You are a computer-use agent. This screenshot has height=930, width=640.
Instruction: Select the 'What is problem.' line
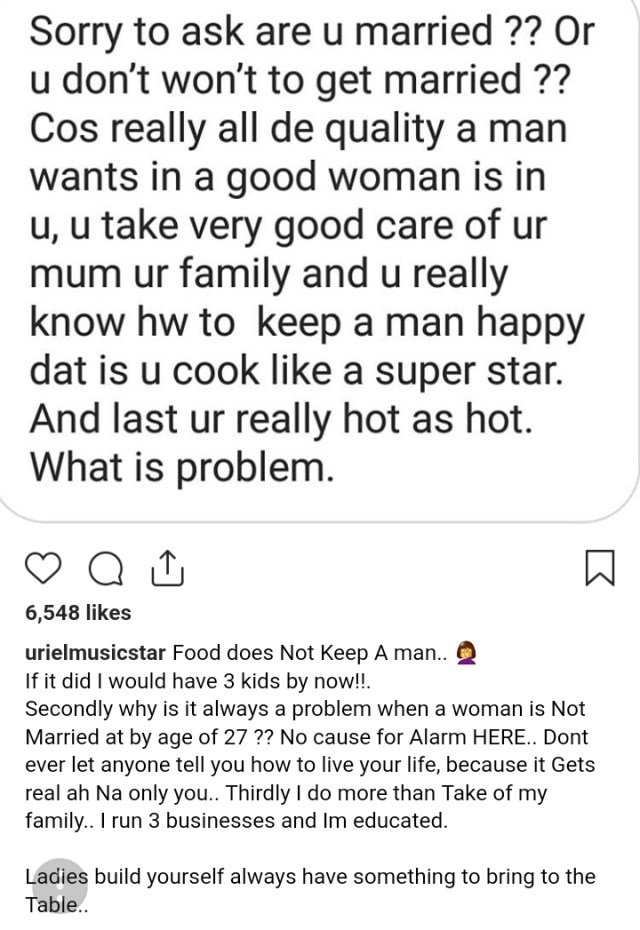point(180,468)
